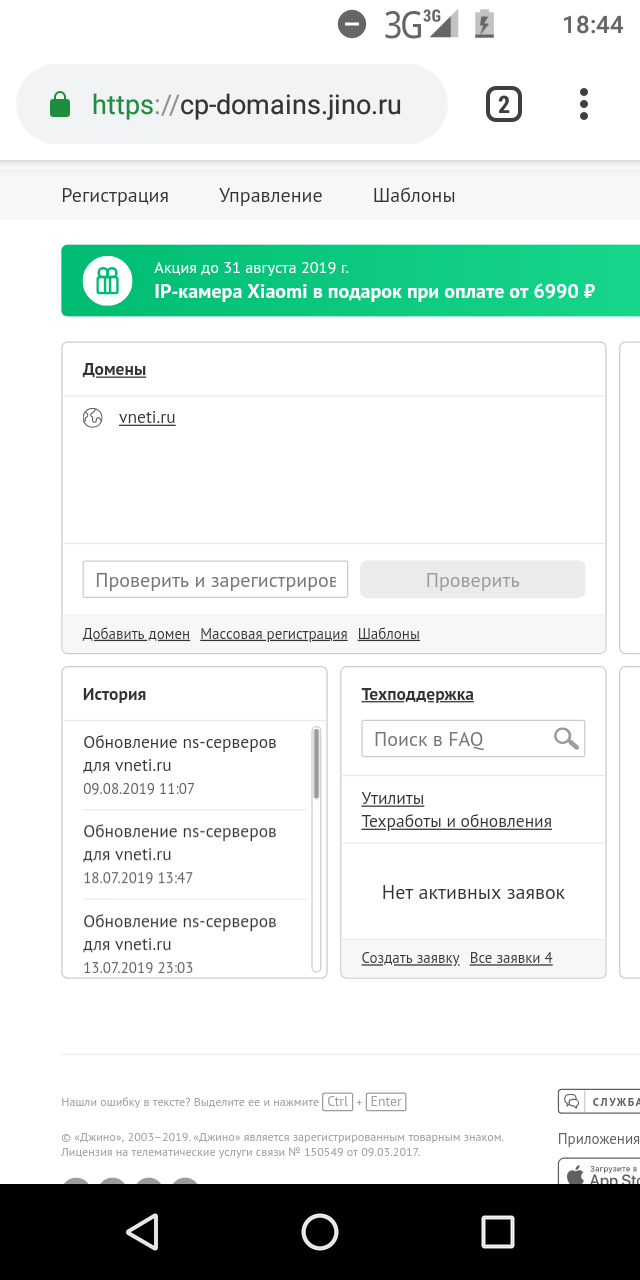Open browser tab switcher showing 2 tabs

(503, 105)
